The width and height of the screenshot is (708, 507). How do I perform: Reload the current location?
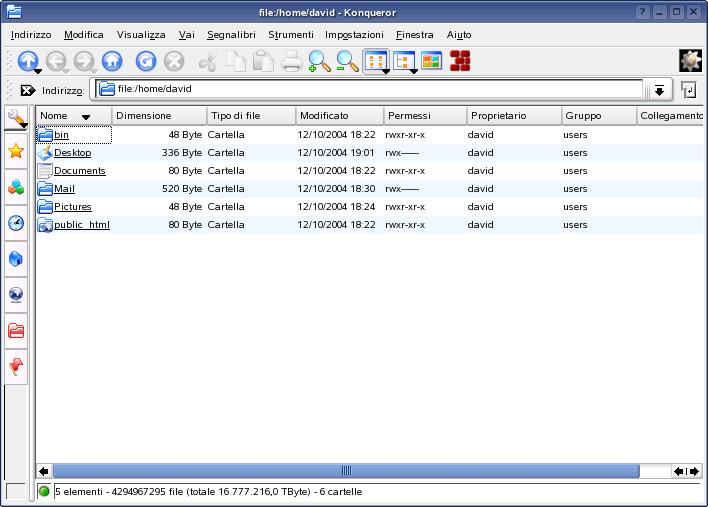pyautogui.click(x=146, y=61)
